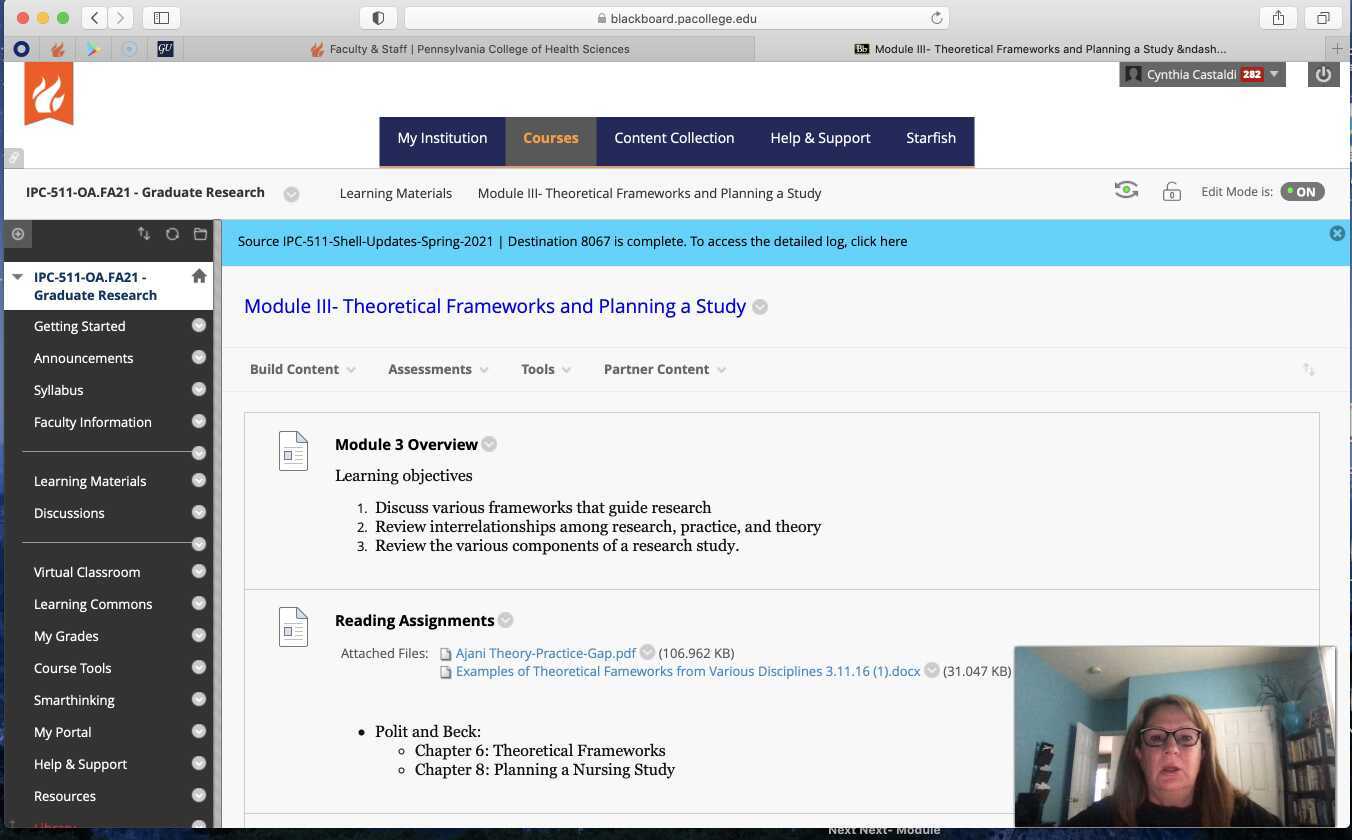Viewport: 1352px width, 840px height.
Task: Turn off Edit Mode
Action: [x=1302, y=191]
